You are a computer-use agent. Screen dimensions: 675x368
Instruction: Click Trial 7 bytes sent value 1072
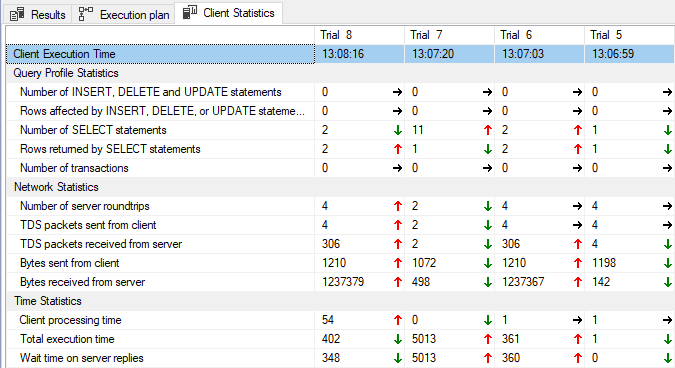point(424,263)
